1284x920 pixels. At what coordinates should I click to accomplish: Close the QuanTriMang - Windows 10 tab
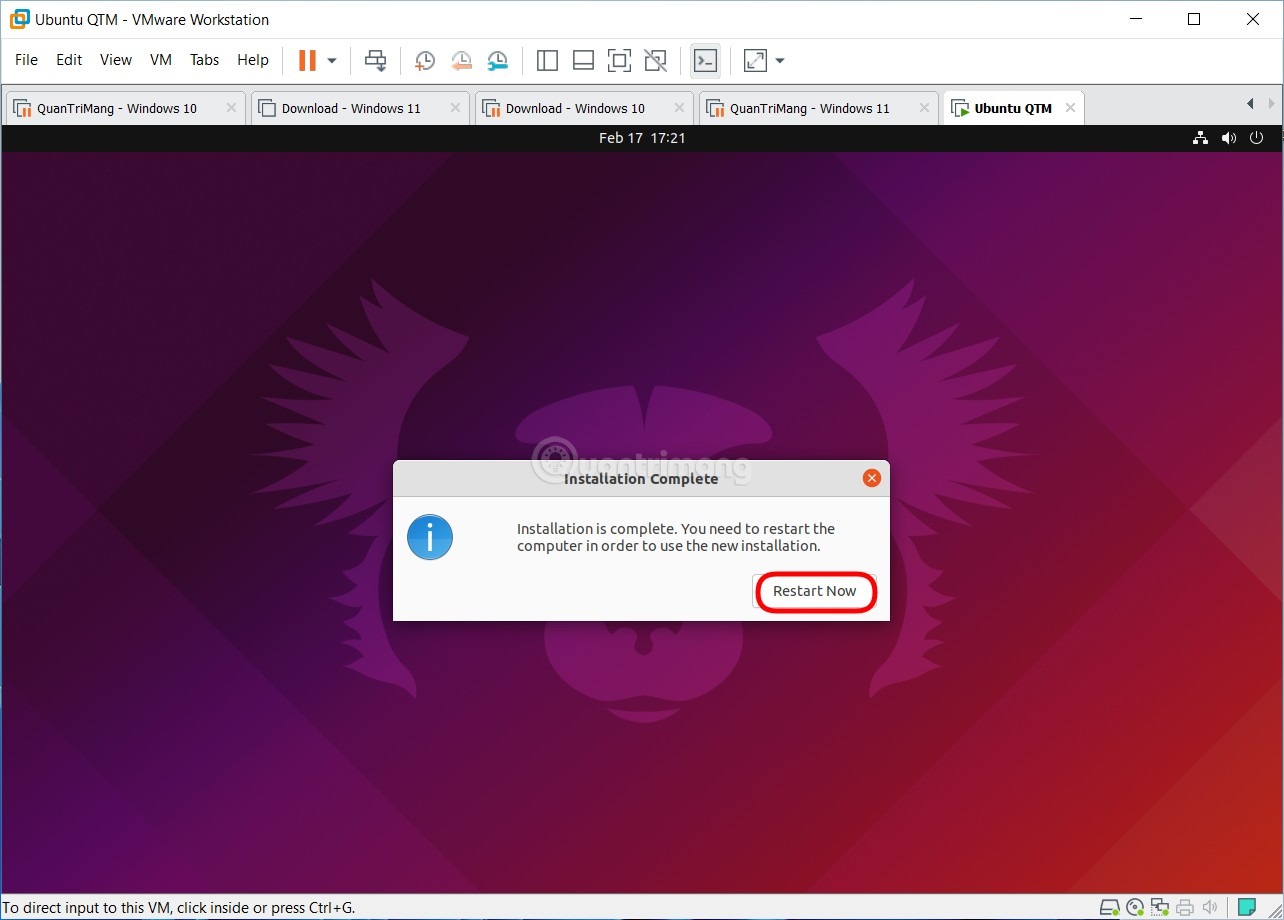coord(232,108)
